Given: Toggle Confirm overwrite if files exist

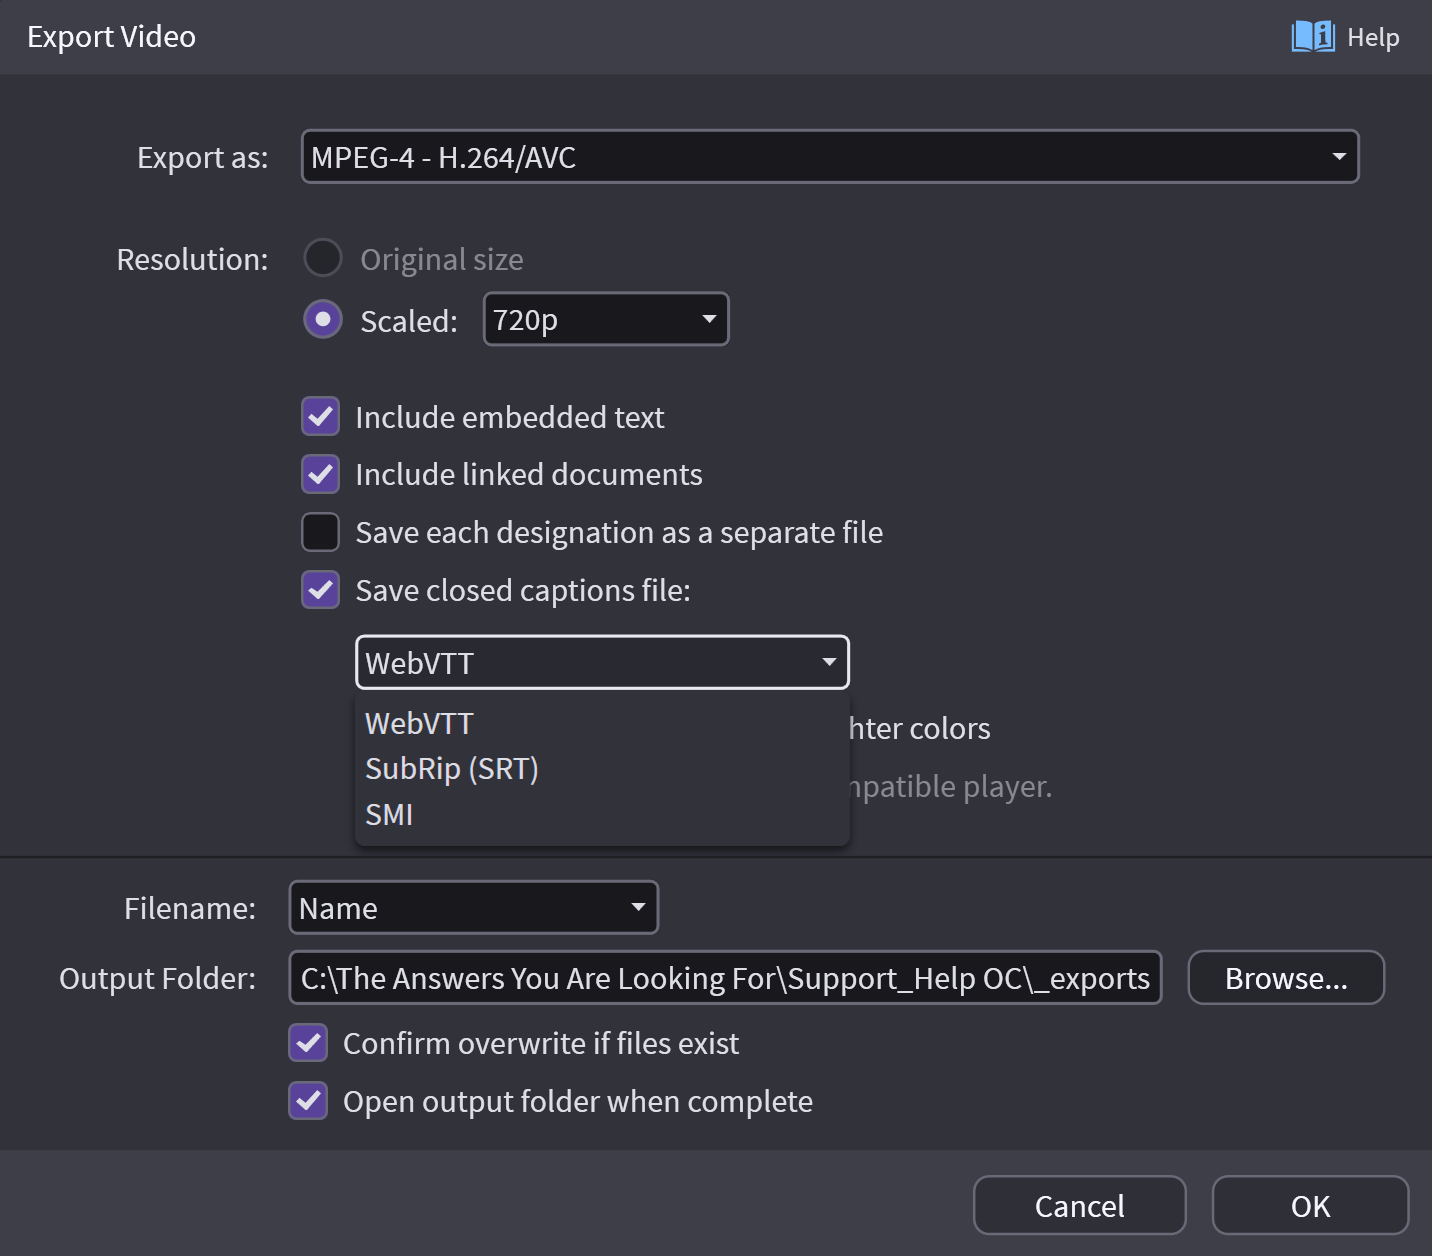Looking at the screenshot, I should tap(308, 1043).
